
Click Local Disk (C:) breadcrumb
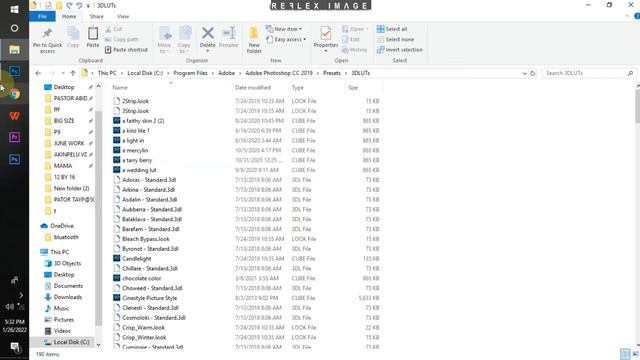[x=145, y=73]
